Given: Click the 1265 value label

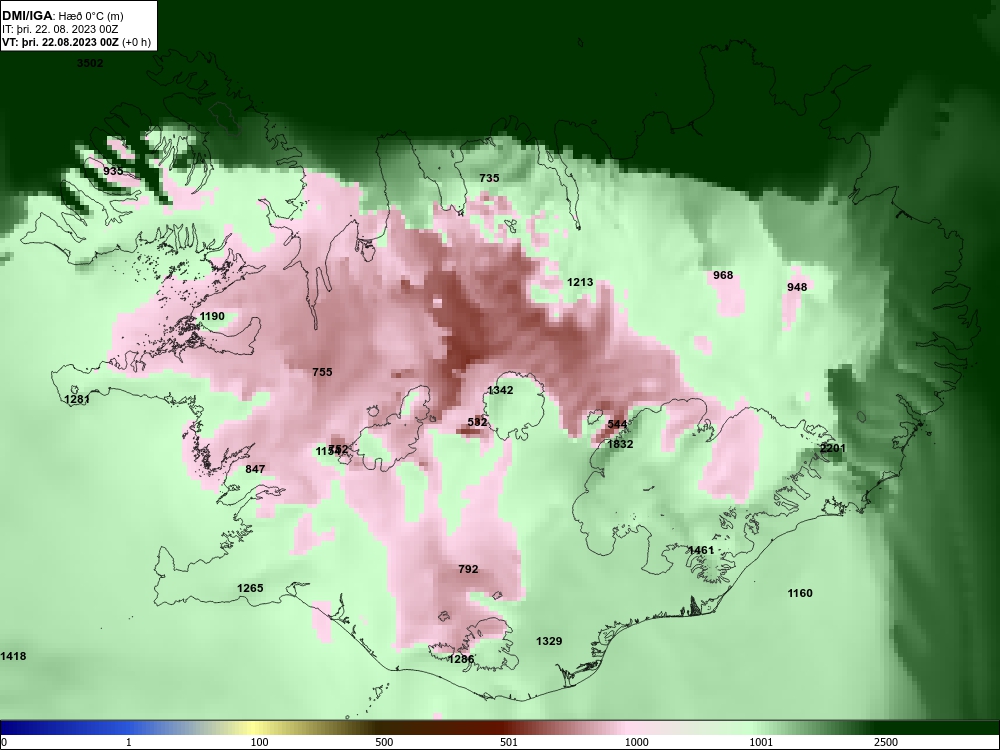Looking at the screenshot, I should click(x=250, y=588).
